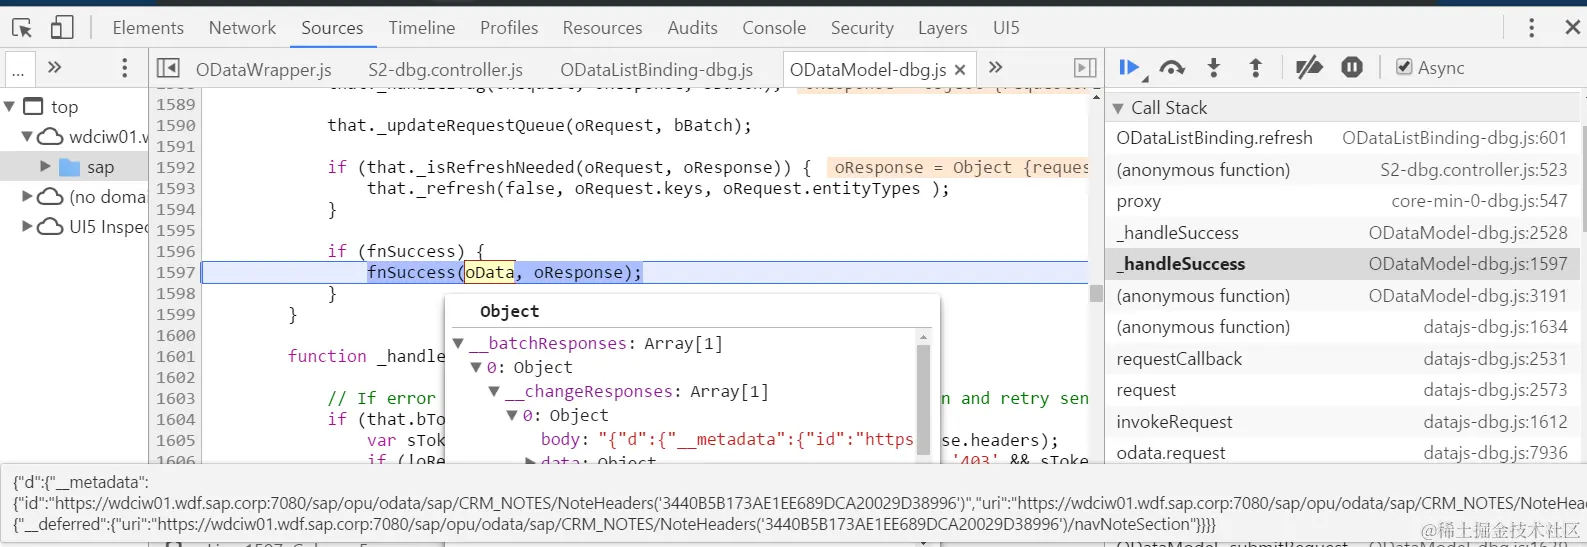Open S2-dbg.controller.js:523 source link
Image resolution: width=1587 pixels, height=547 pixels.
click(1474, 170)
